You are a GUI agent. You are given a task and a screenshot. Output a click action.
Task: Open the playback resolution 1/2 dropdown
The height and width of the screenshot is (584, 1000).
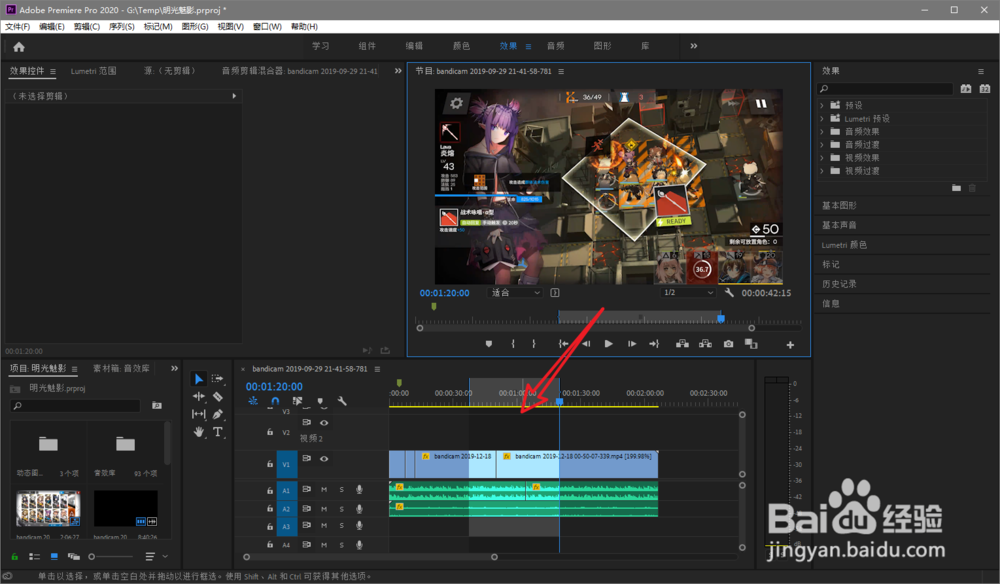[688, 293]
